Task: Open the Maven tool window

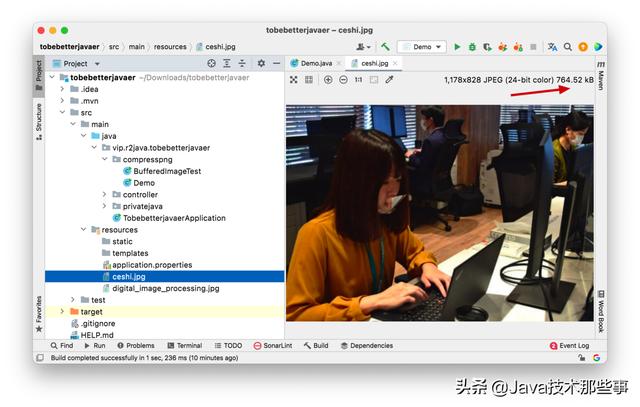Action: coord(601,76)
